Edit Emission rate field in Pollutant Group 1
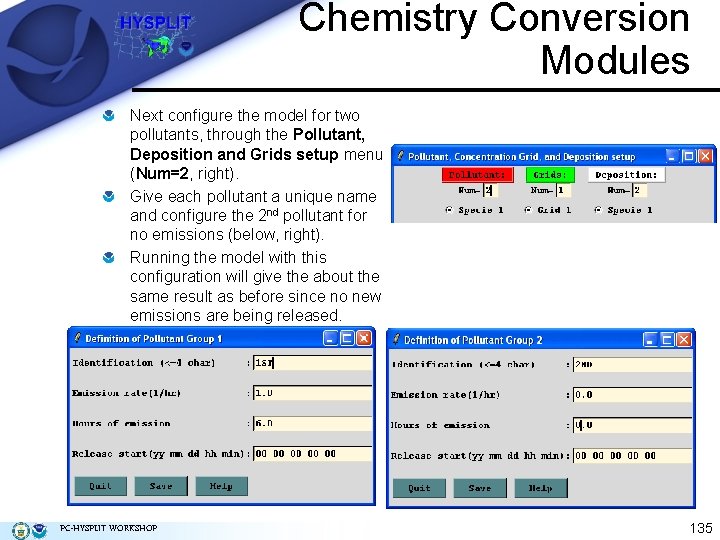The width and height of the screenshot is (720, 540). (312, 393)
